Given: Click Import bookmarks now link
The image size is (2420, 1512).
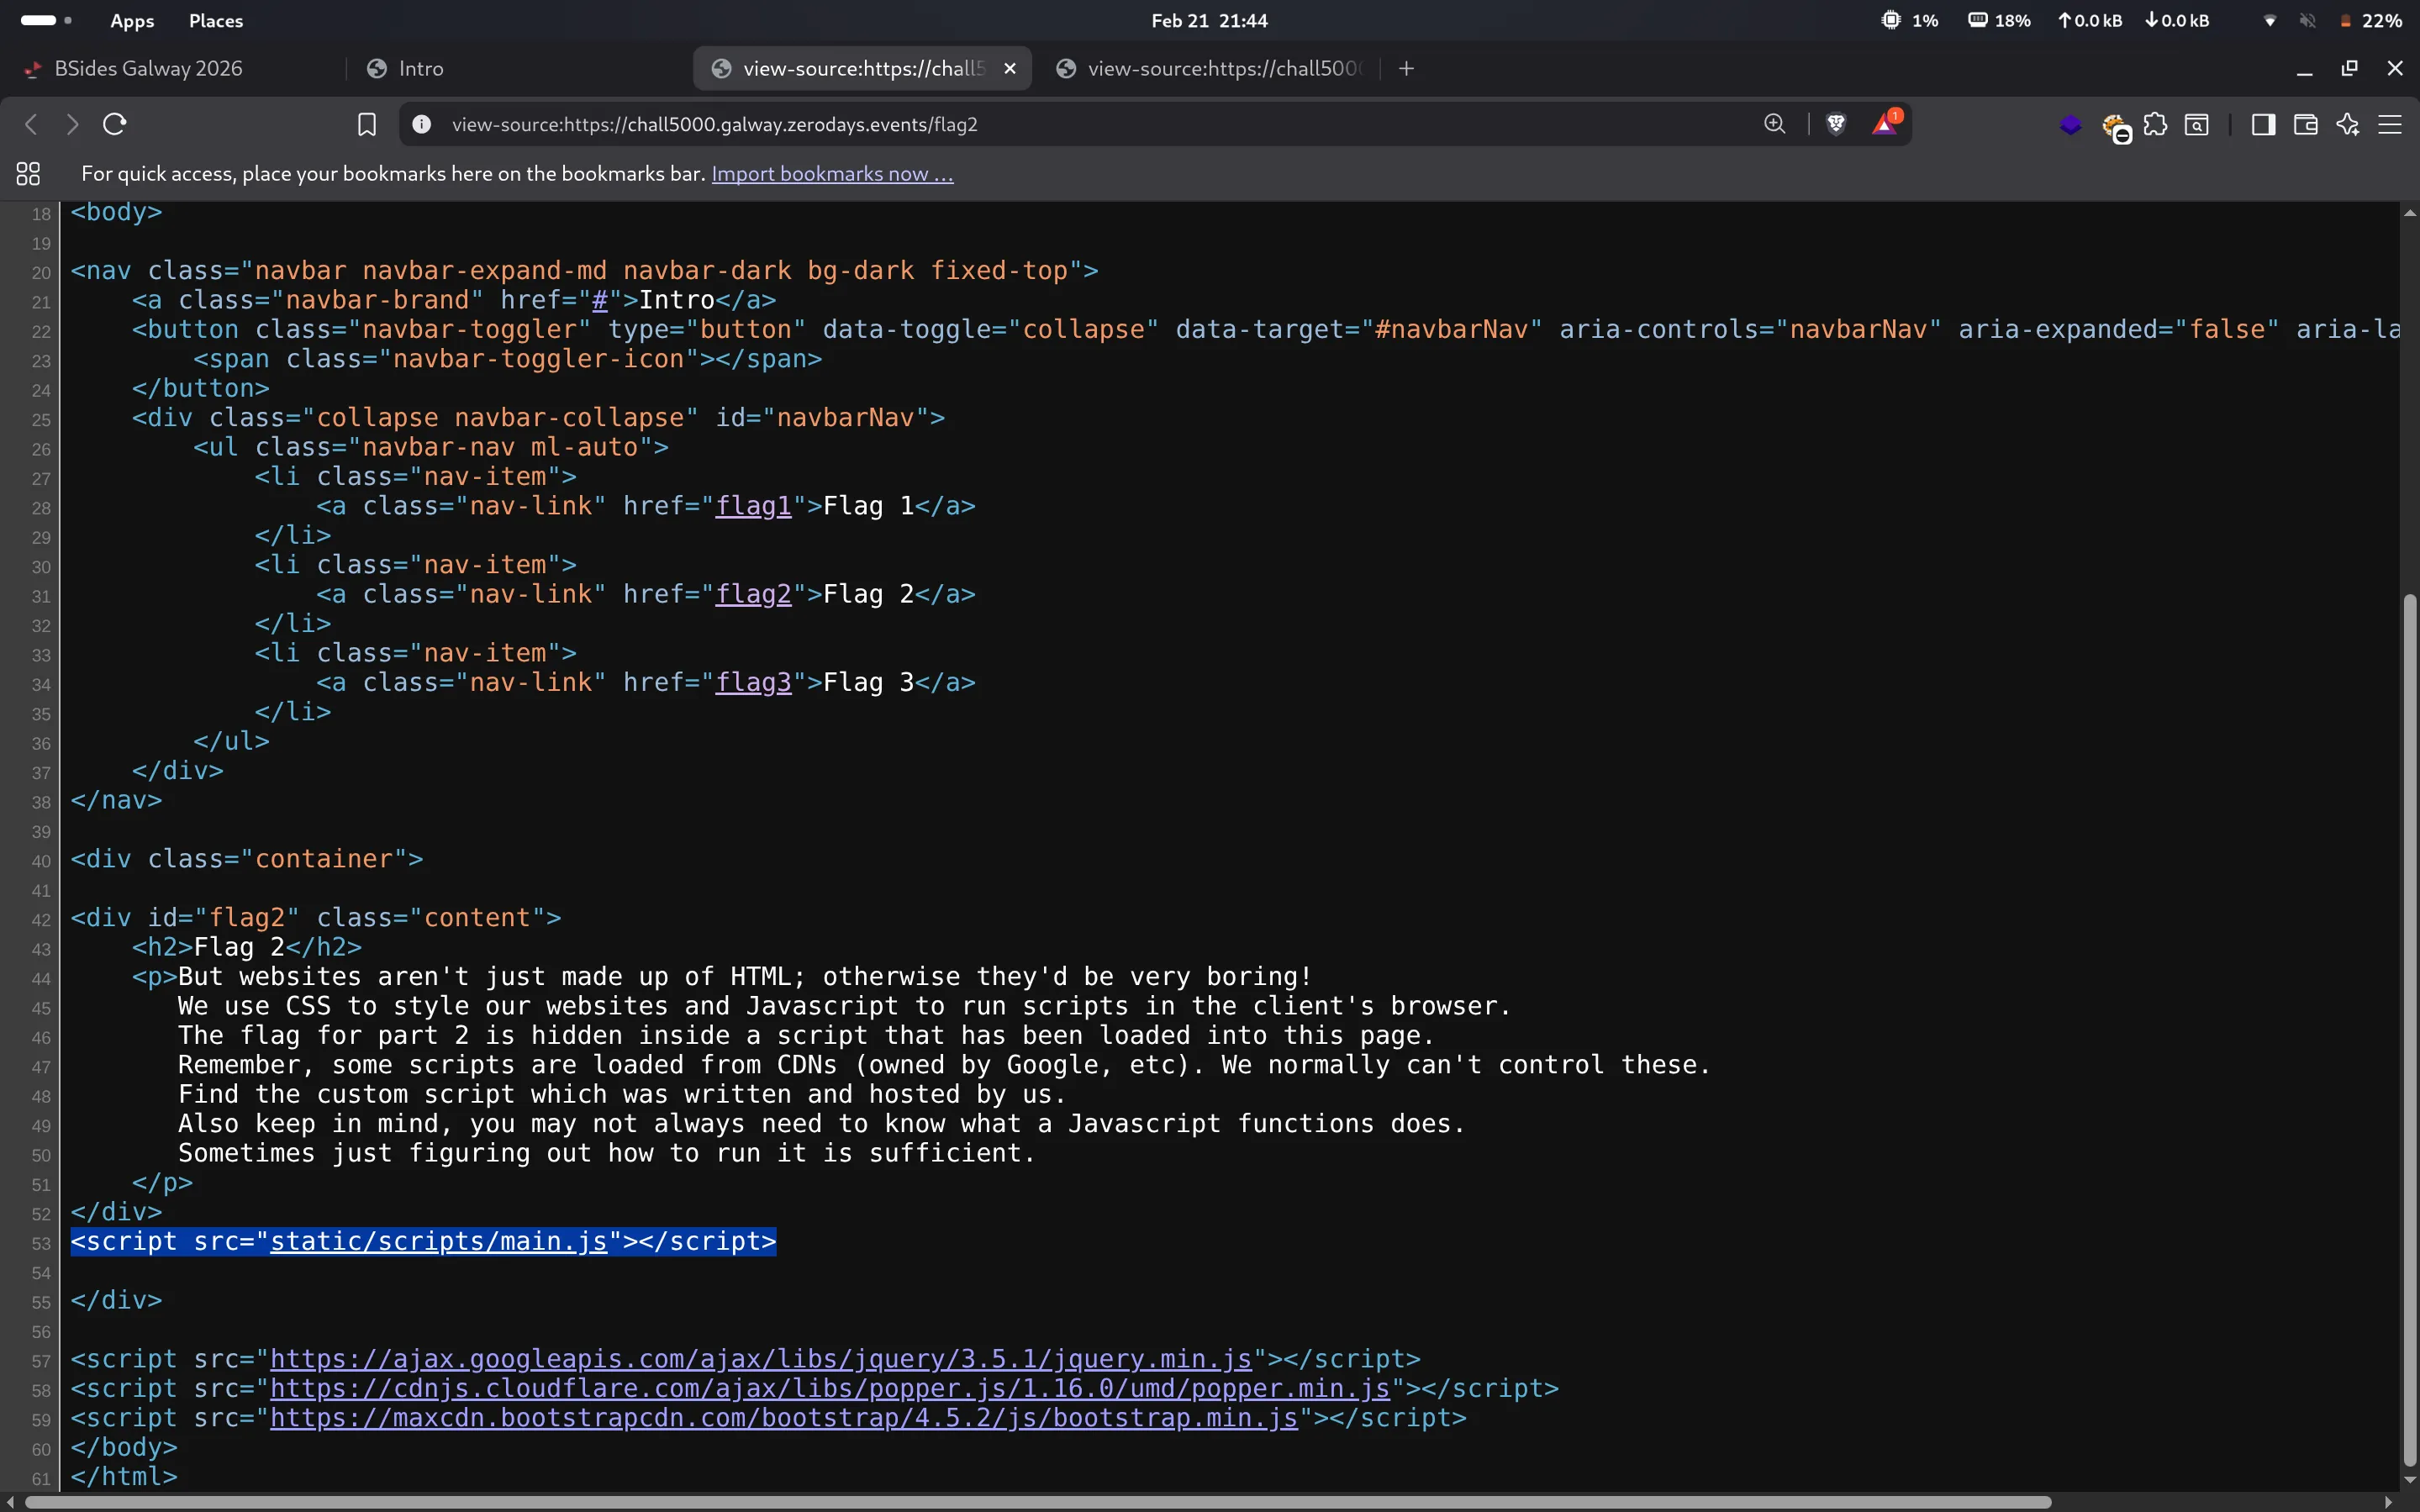Looking at the screenshot, I should pos(832,174).
